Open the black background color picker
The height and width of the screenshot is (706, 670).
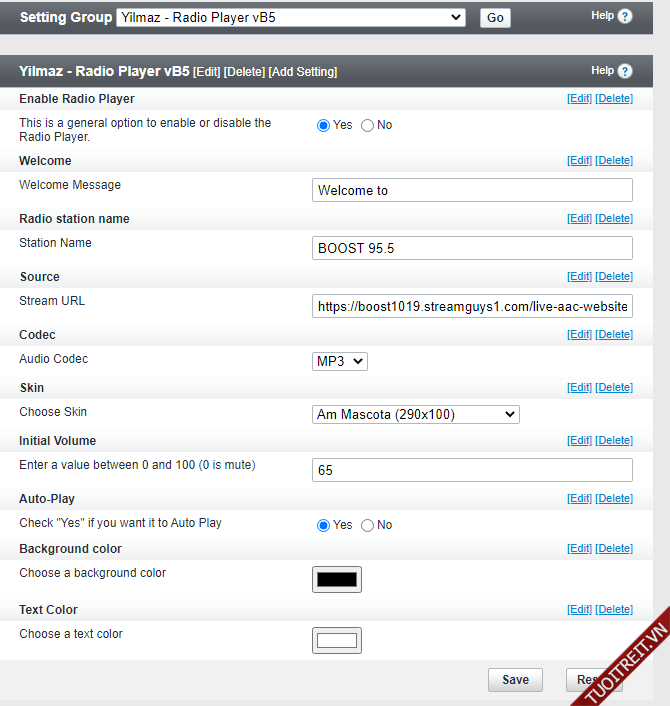tap(337, 579)
